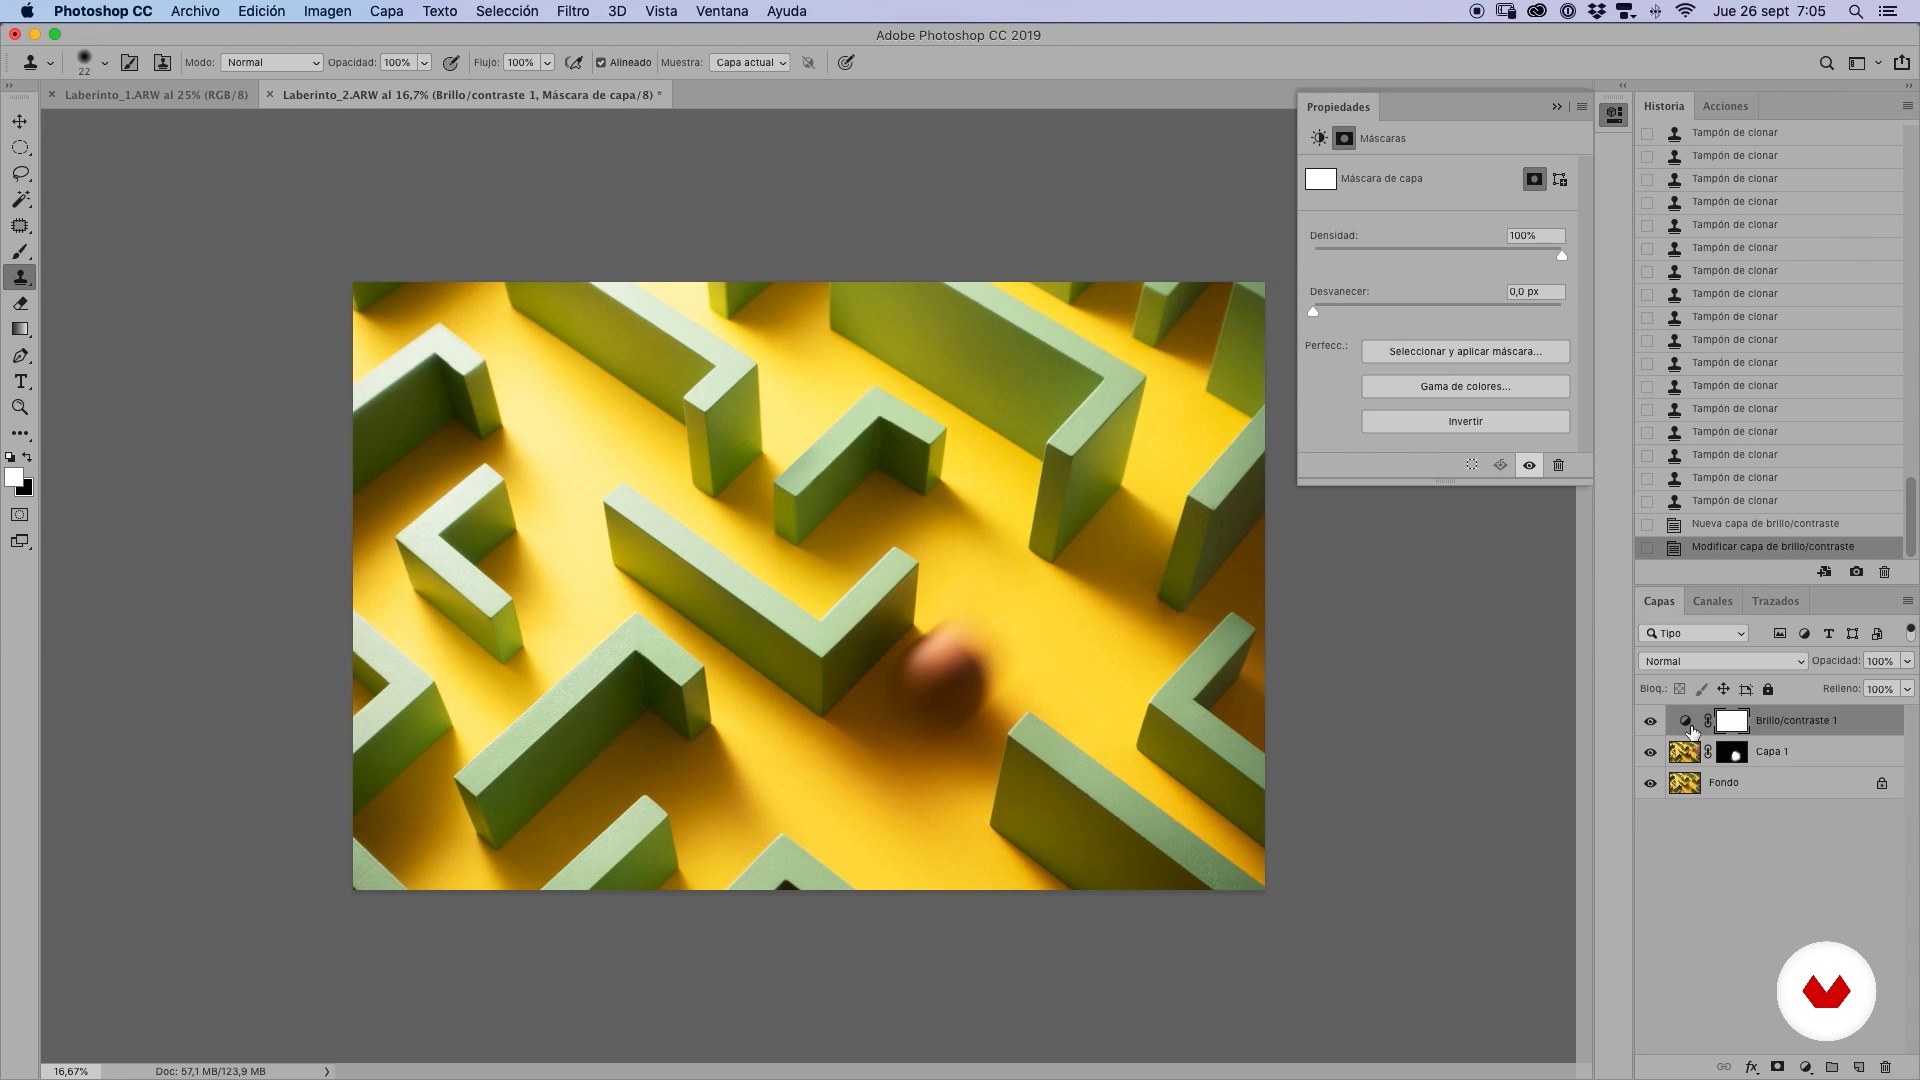The width and height of the screenshot is (1920, 1080).
Task: Select the Pen tool
Action: coord(20,356)
